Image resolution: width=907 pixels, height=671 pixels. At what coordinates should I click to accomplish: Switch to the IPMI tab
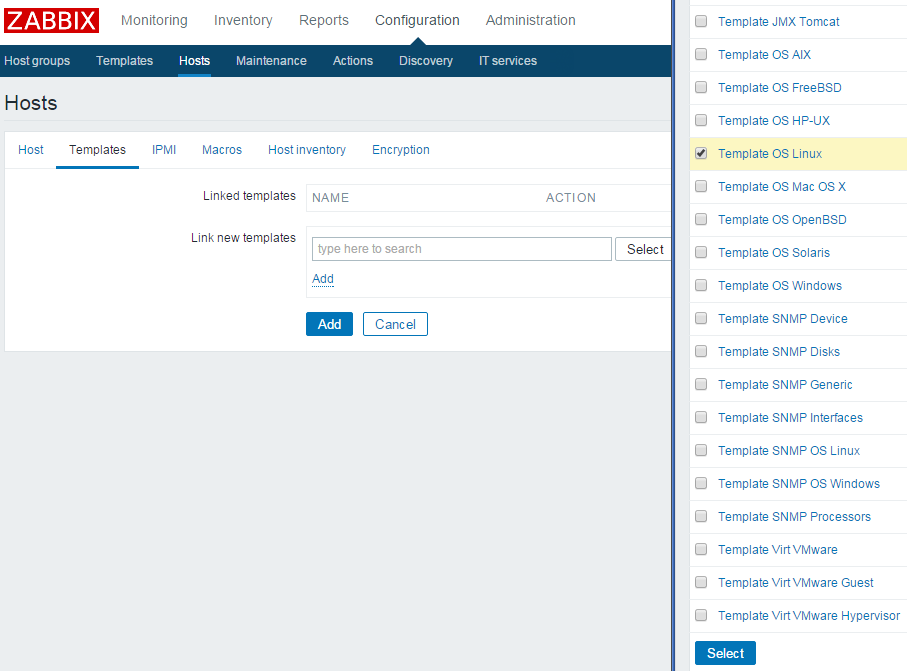point(164,150)
